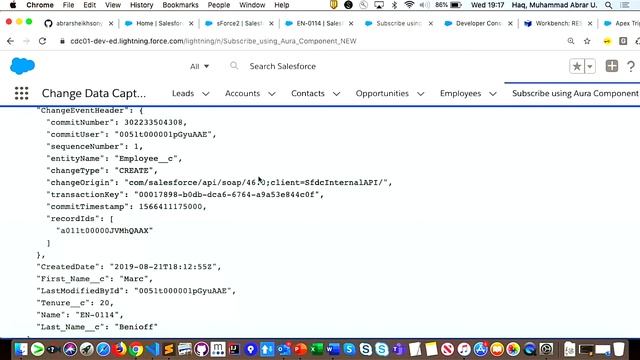Open Sublime Text from the dock
Viewport: 640px width, 360px height.
pos(169,349)
